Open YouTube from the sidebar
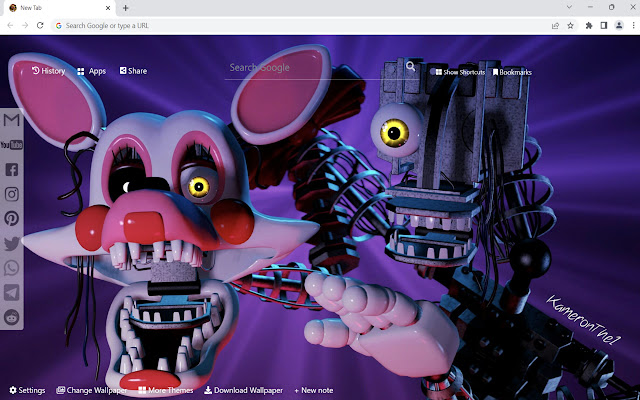The height and width of the screenshot is (400, 640). [11, 145]
